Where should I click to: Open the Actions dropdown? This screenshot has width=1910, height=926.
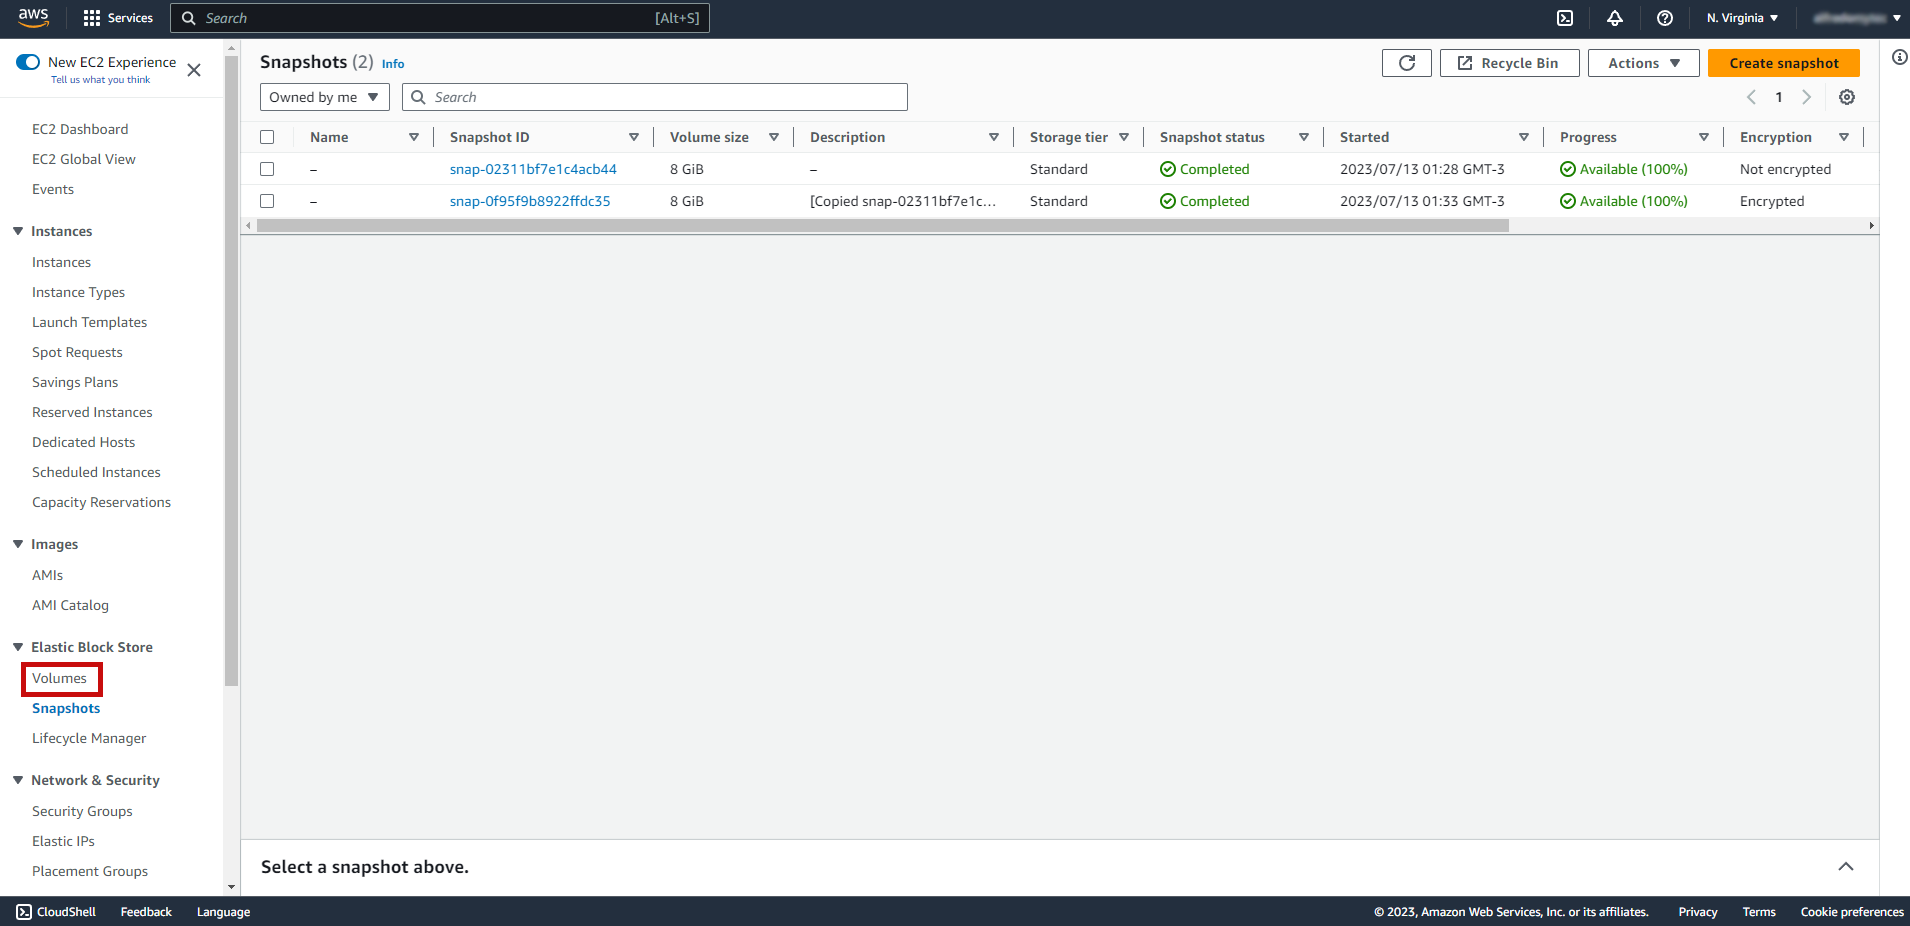point(1644,63)
